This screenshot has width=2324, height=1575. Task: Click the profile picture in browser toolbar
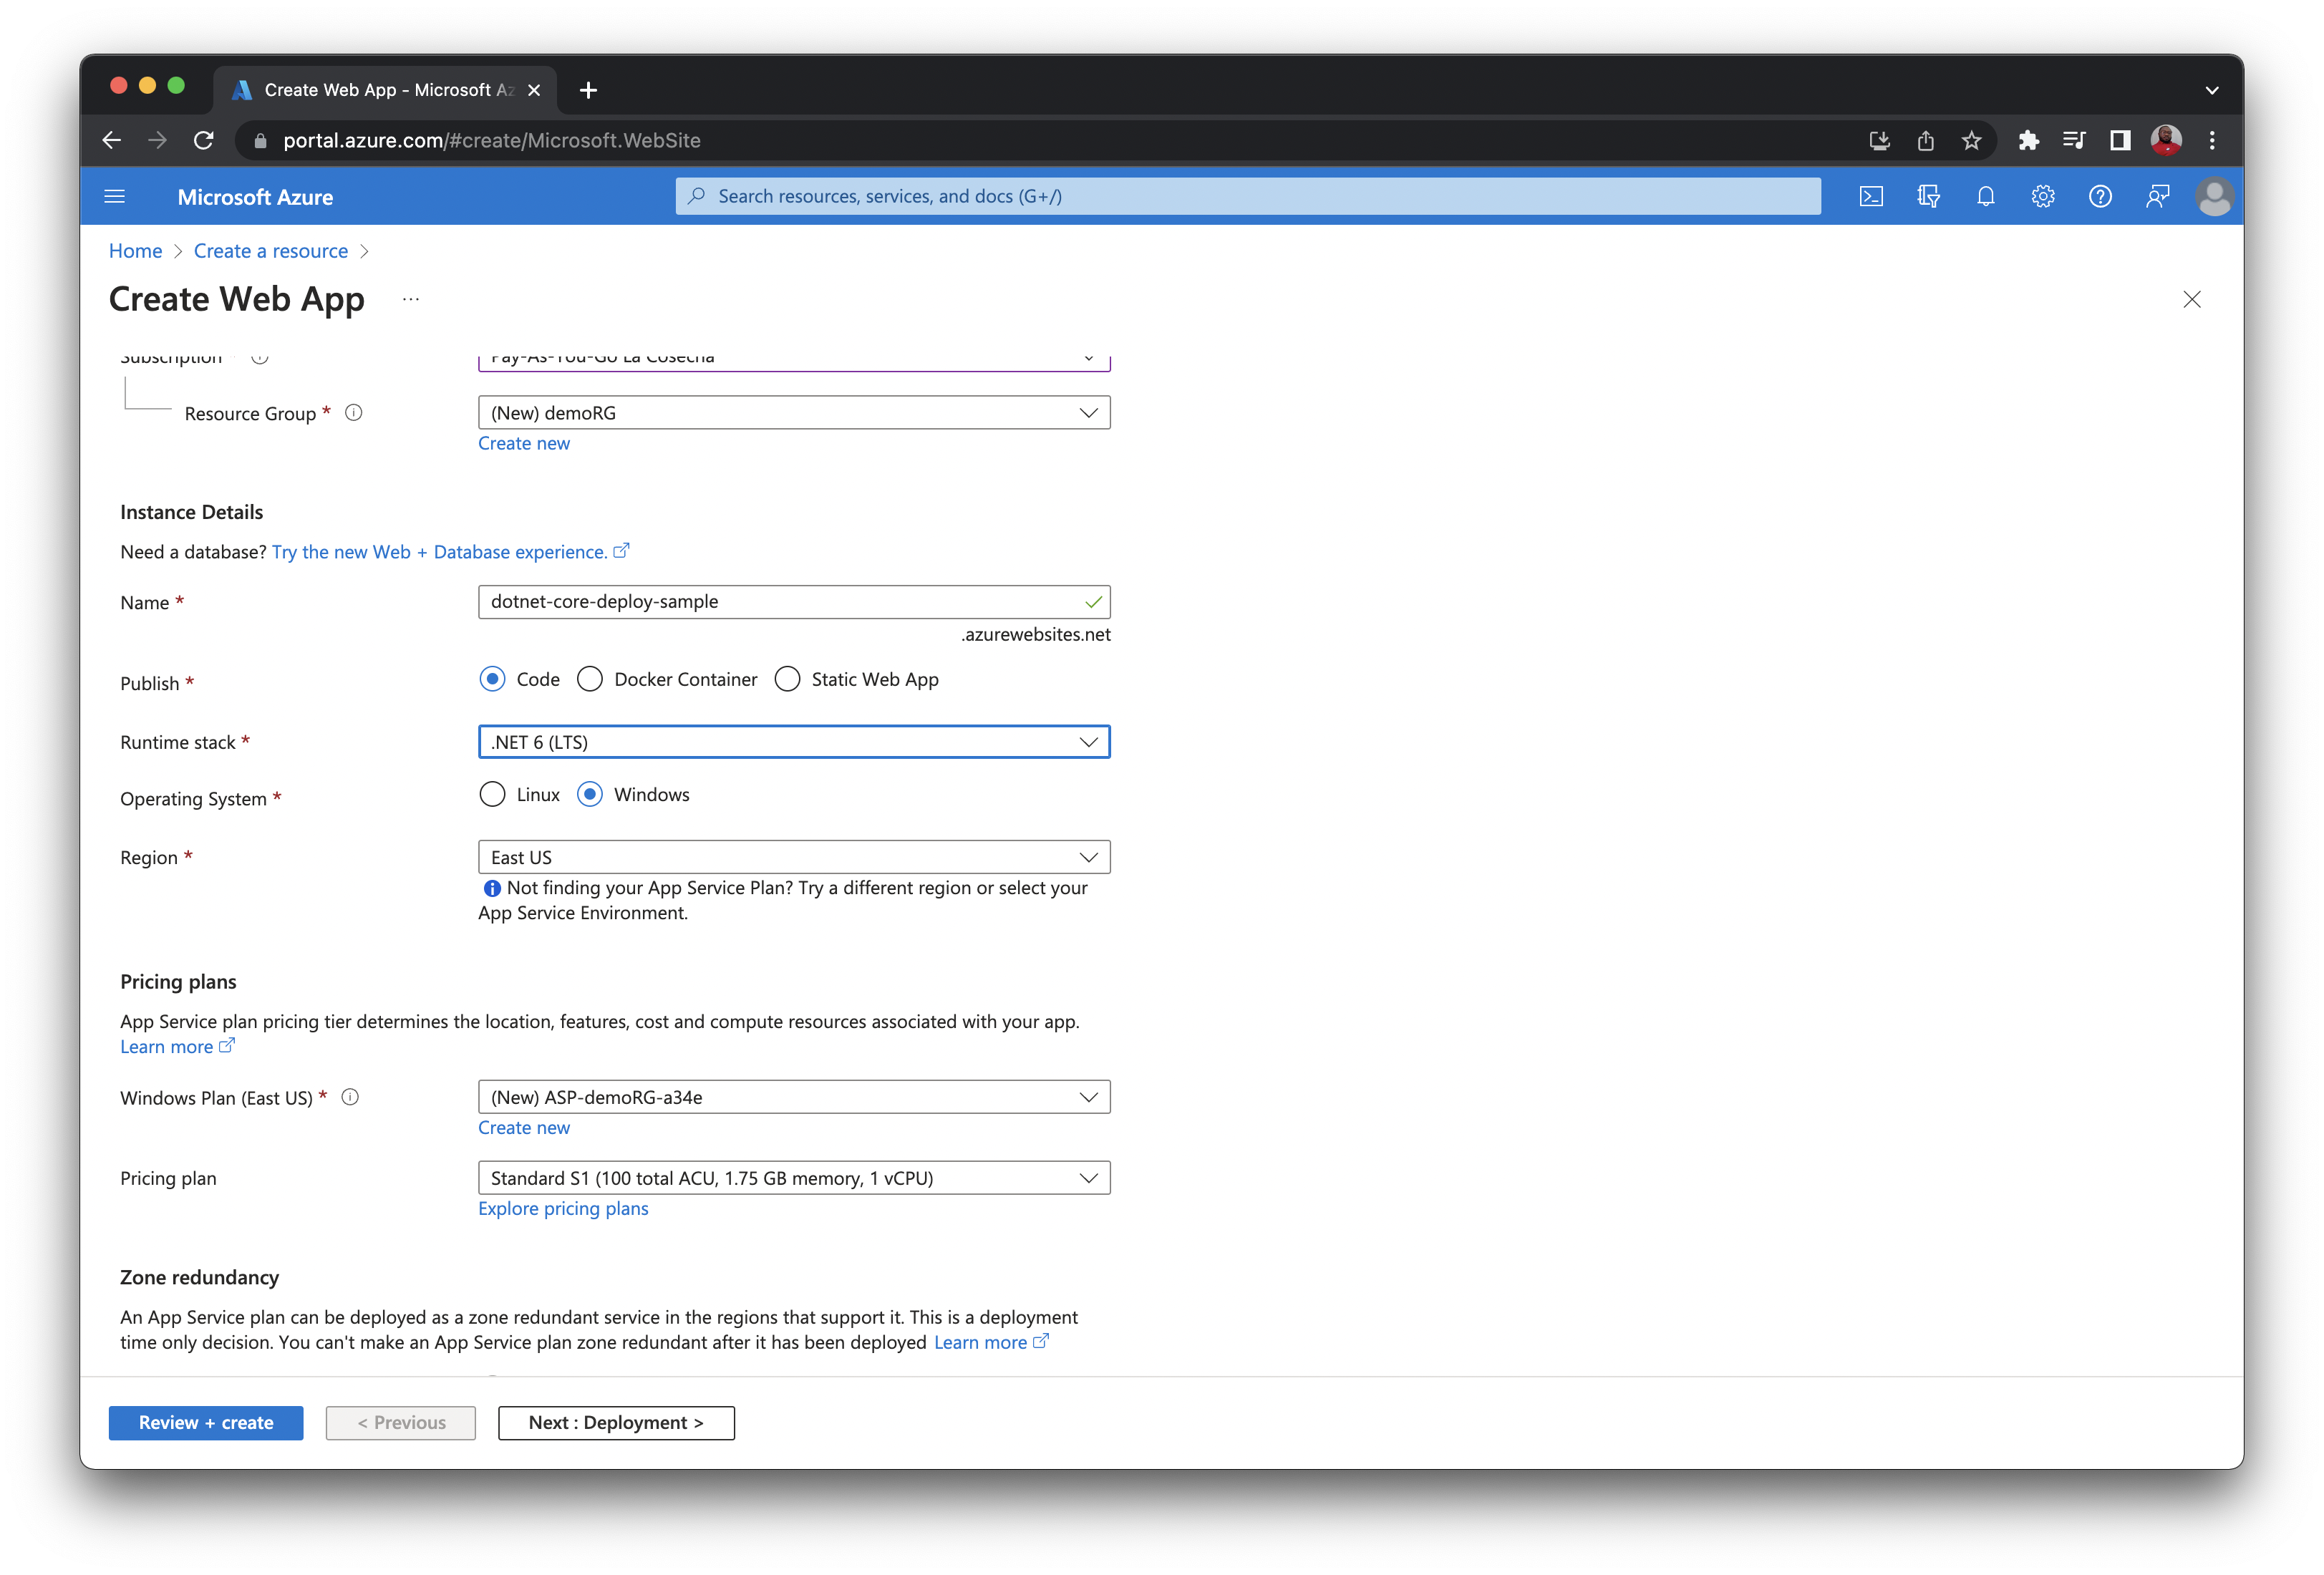point(2166,140)
